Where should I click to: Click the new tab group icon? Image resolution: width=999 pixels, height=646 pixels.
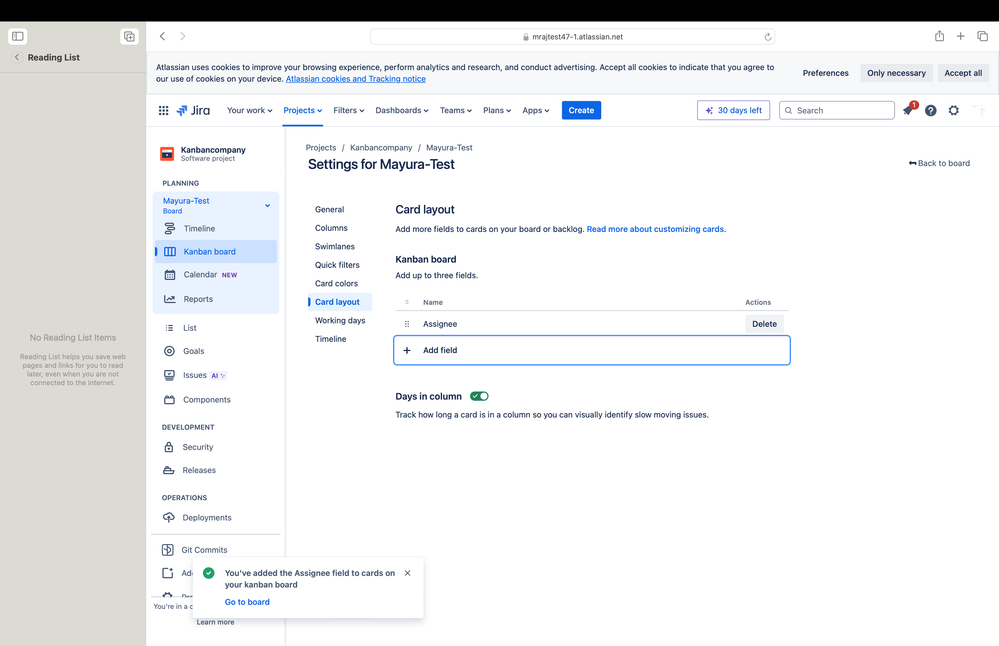(x=129, y=36)
